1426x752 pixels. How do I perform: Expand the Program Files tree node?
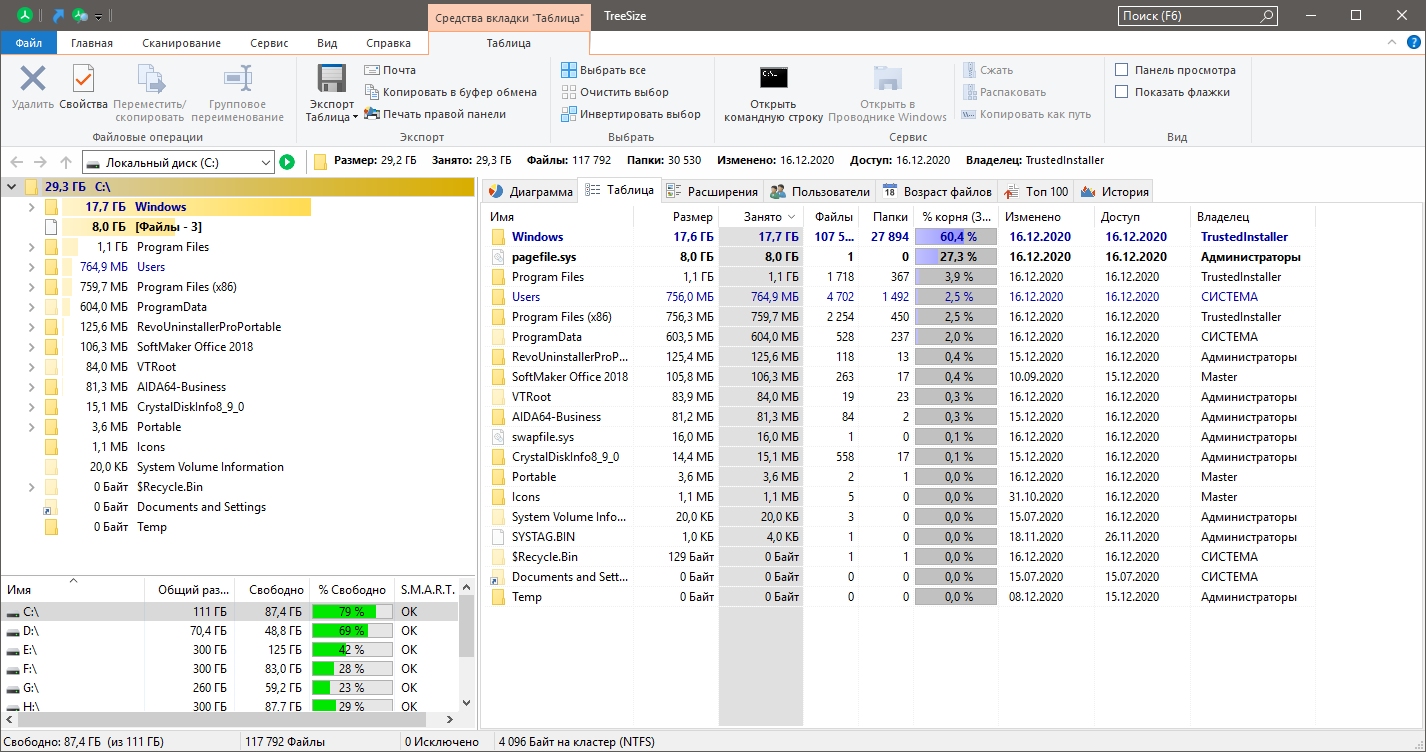click(32, 247)
